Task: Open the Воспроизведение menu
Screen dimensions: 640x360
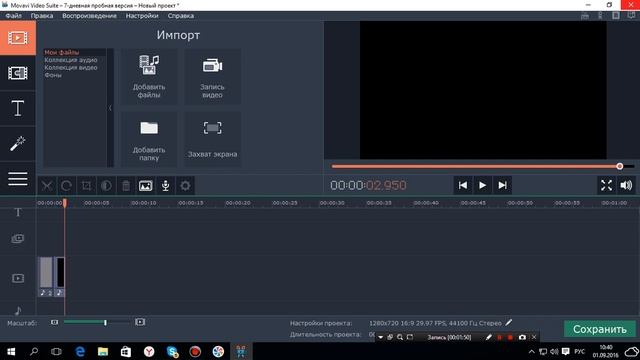Action: click(89, 16)
